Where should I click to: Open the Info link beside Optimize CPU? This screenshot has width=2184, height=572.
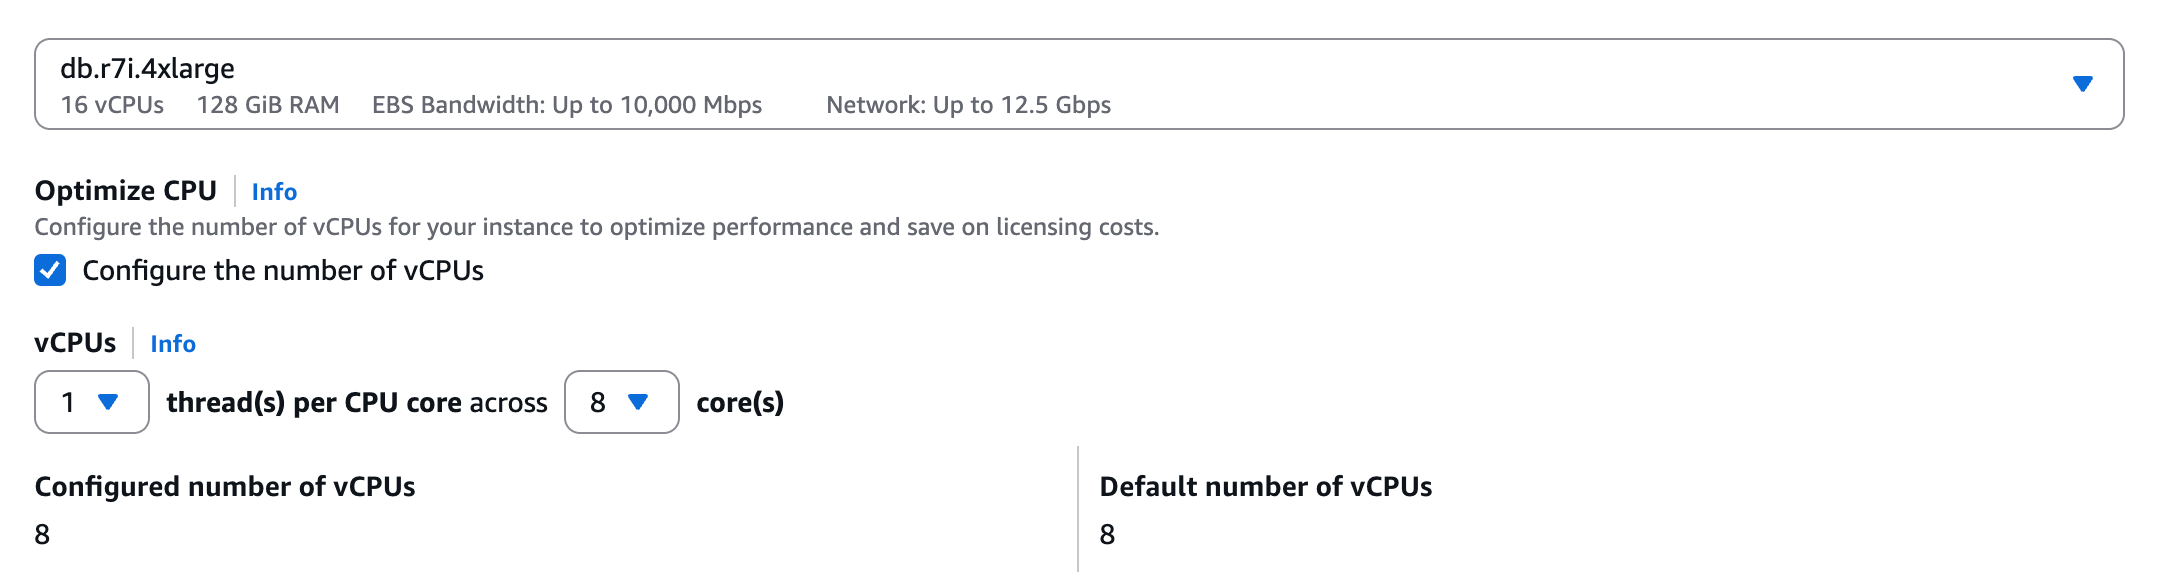pyautogui.click(x=274, y=191)
